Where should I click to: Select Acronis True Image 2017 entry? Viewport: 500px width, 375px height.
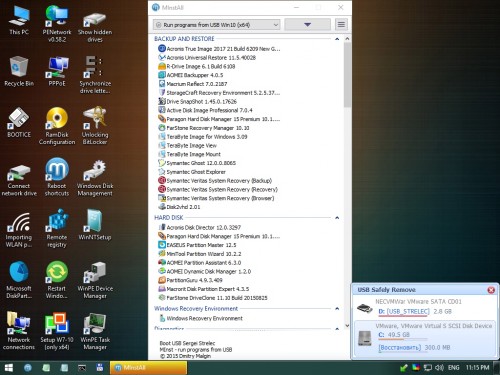219,49
